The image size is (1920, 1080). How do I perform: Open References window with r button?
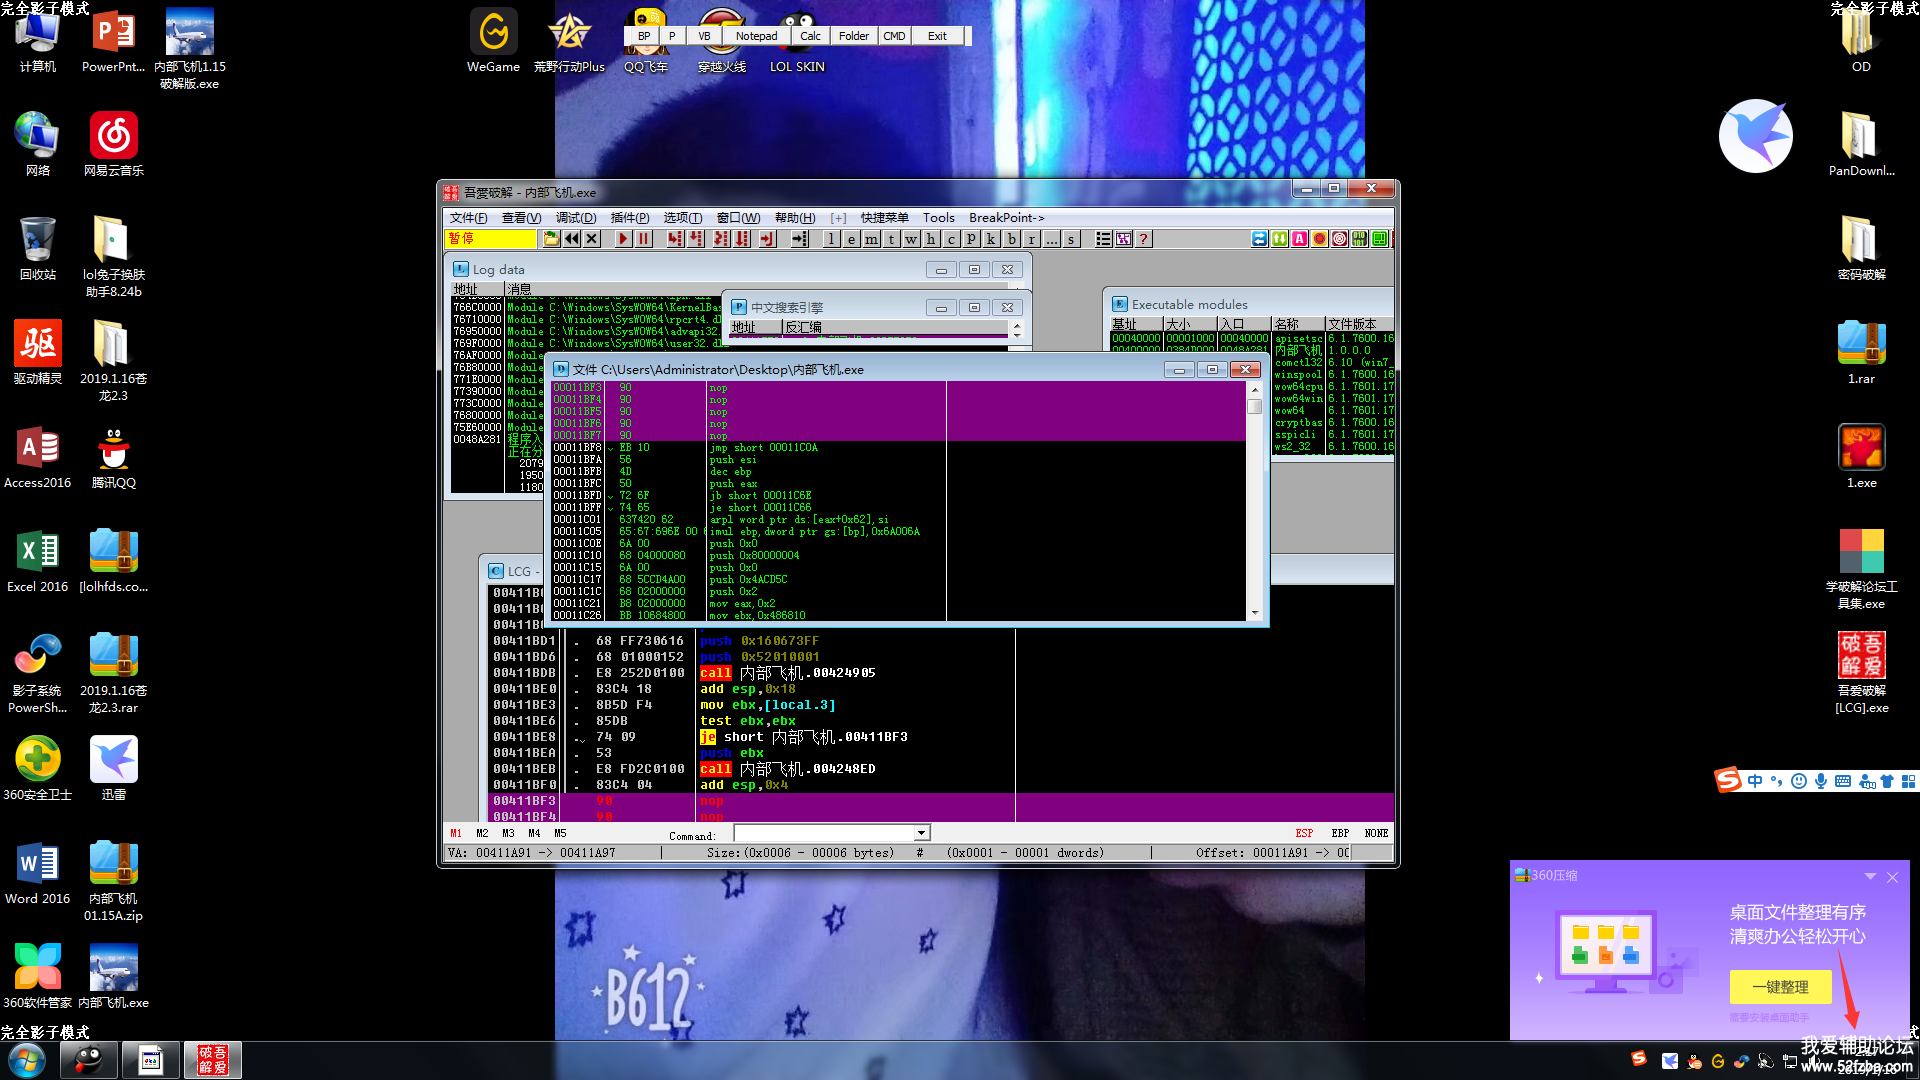point(1031,239)
